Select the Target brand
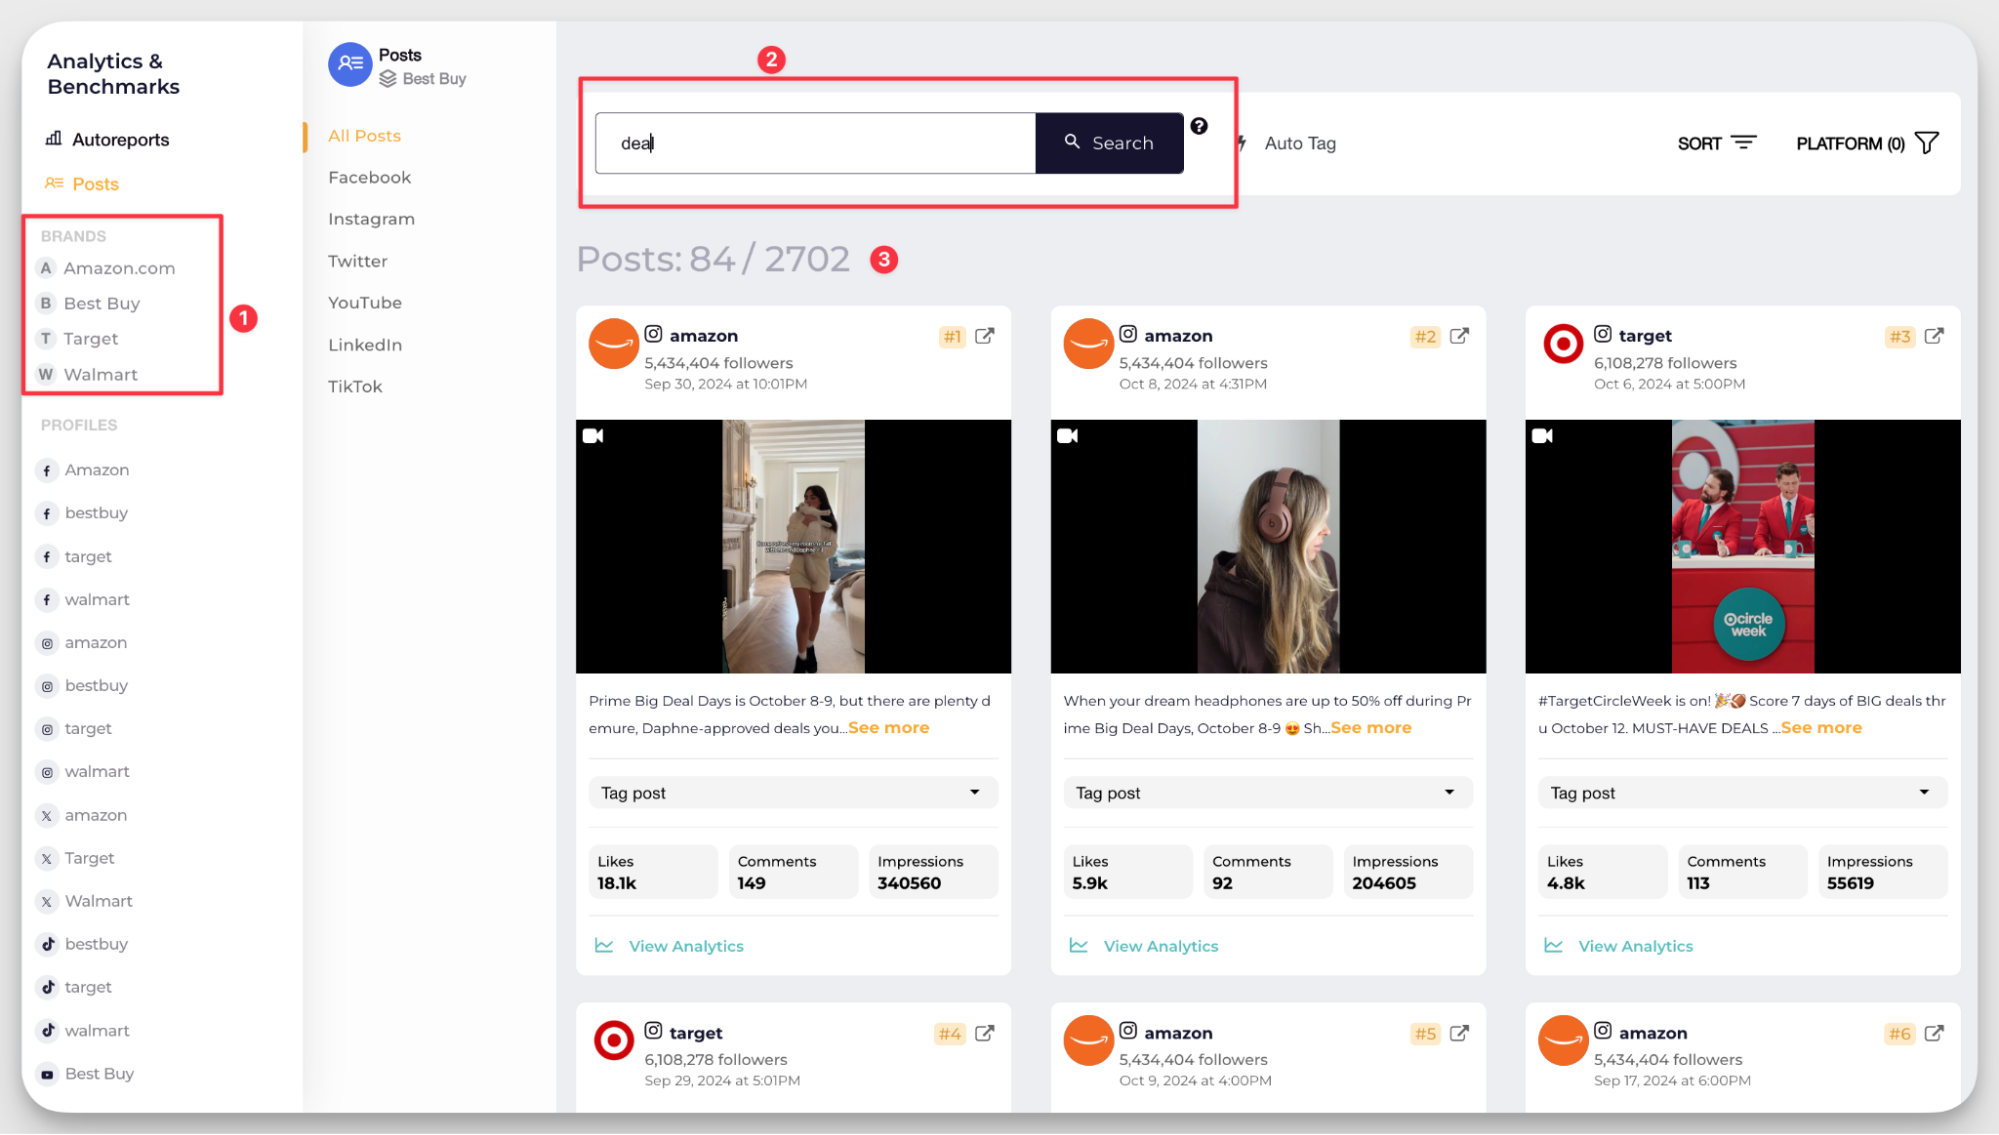 coord(78,339)
